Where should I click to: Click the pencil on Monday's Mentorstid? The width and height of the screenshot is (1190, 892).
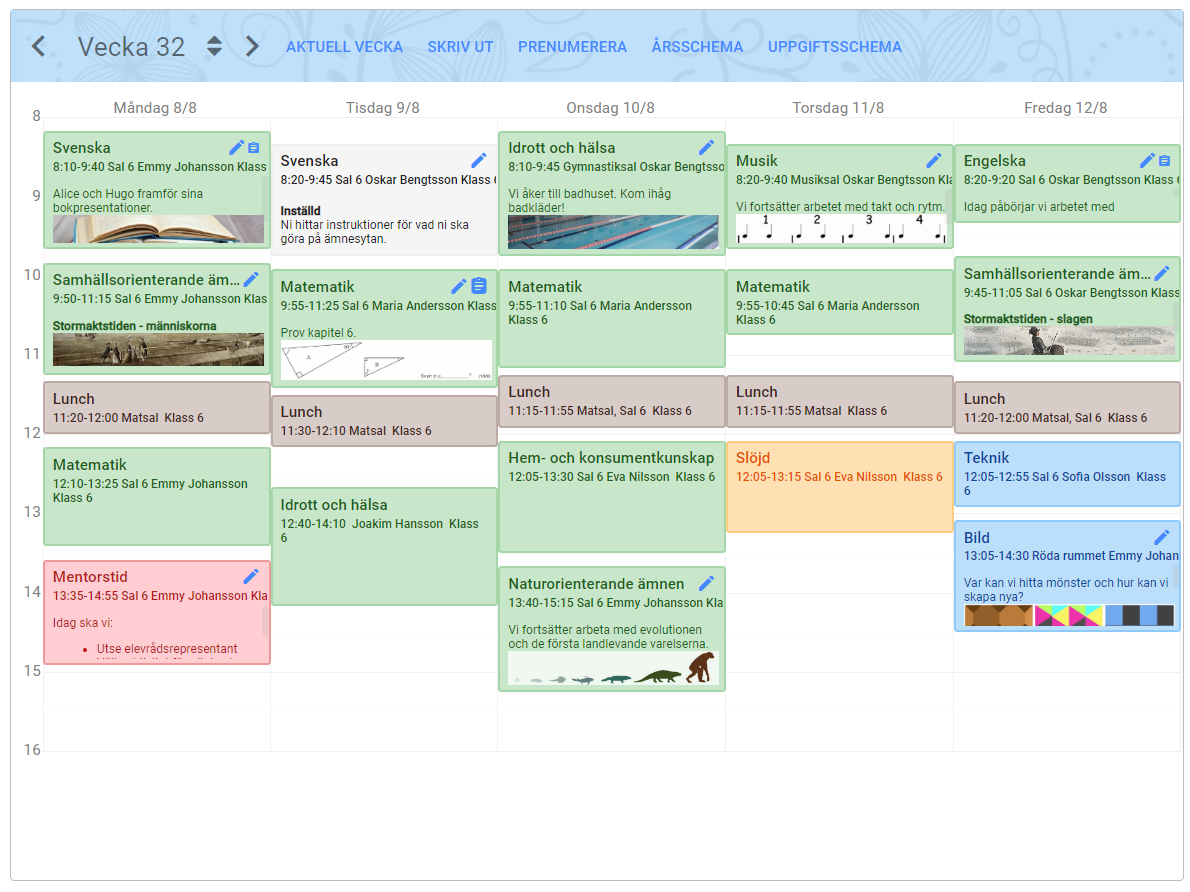(x=251, y=576)
